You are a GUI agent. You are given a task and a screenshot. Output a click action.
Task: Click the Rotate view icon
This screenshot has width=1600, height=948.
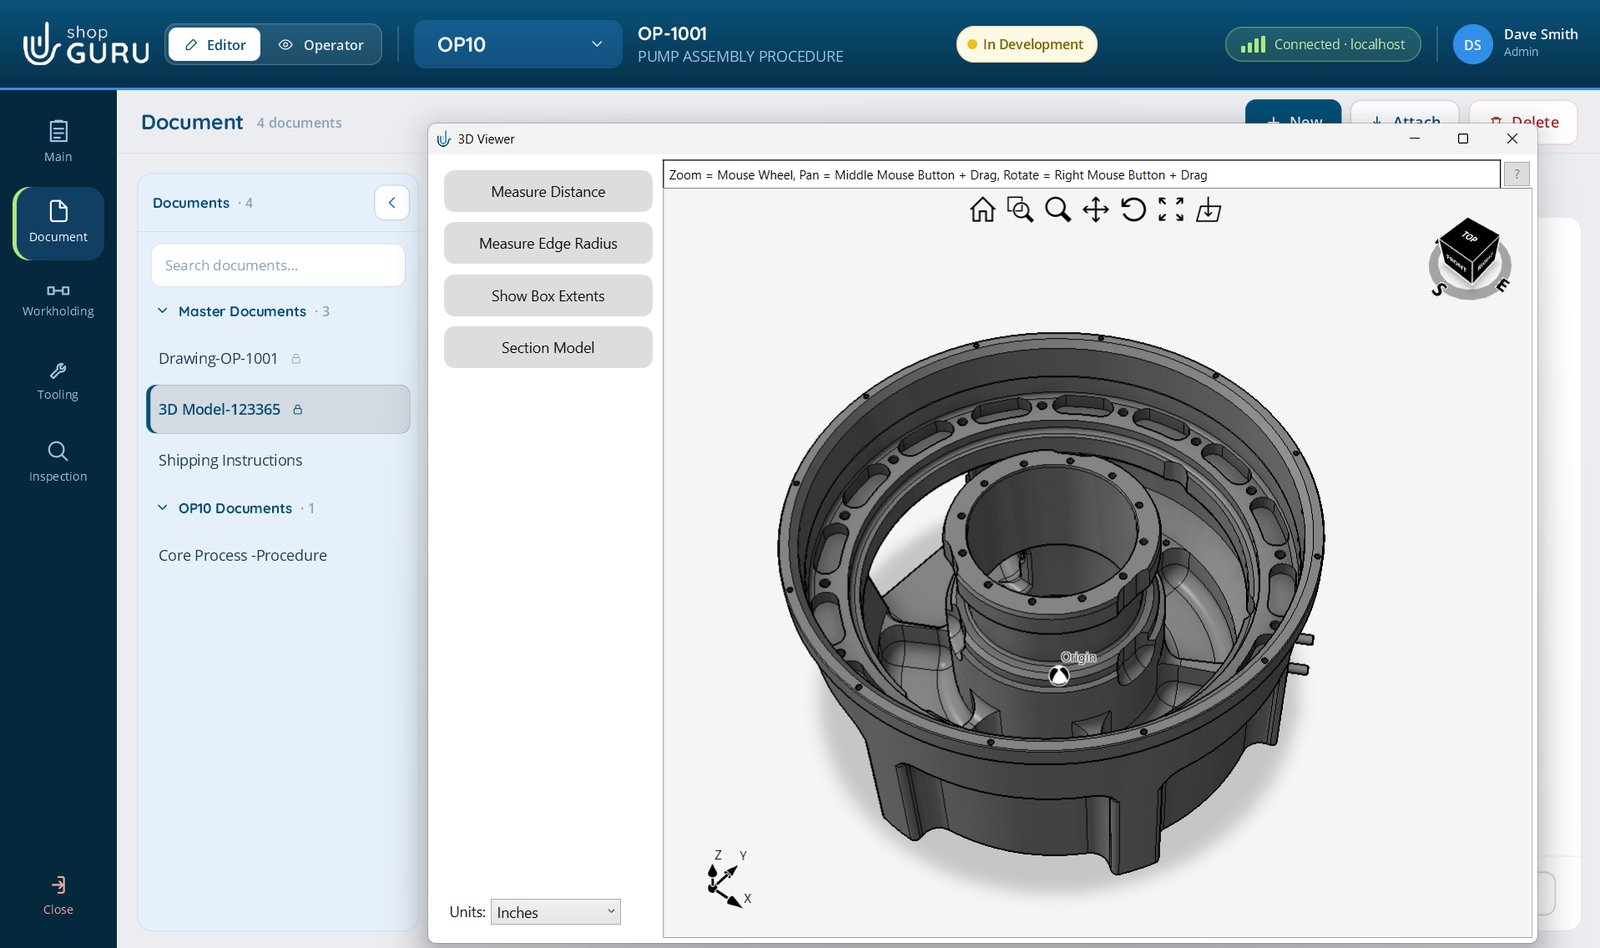pyautogui.click(x=1133, y=209)
